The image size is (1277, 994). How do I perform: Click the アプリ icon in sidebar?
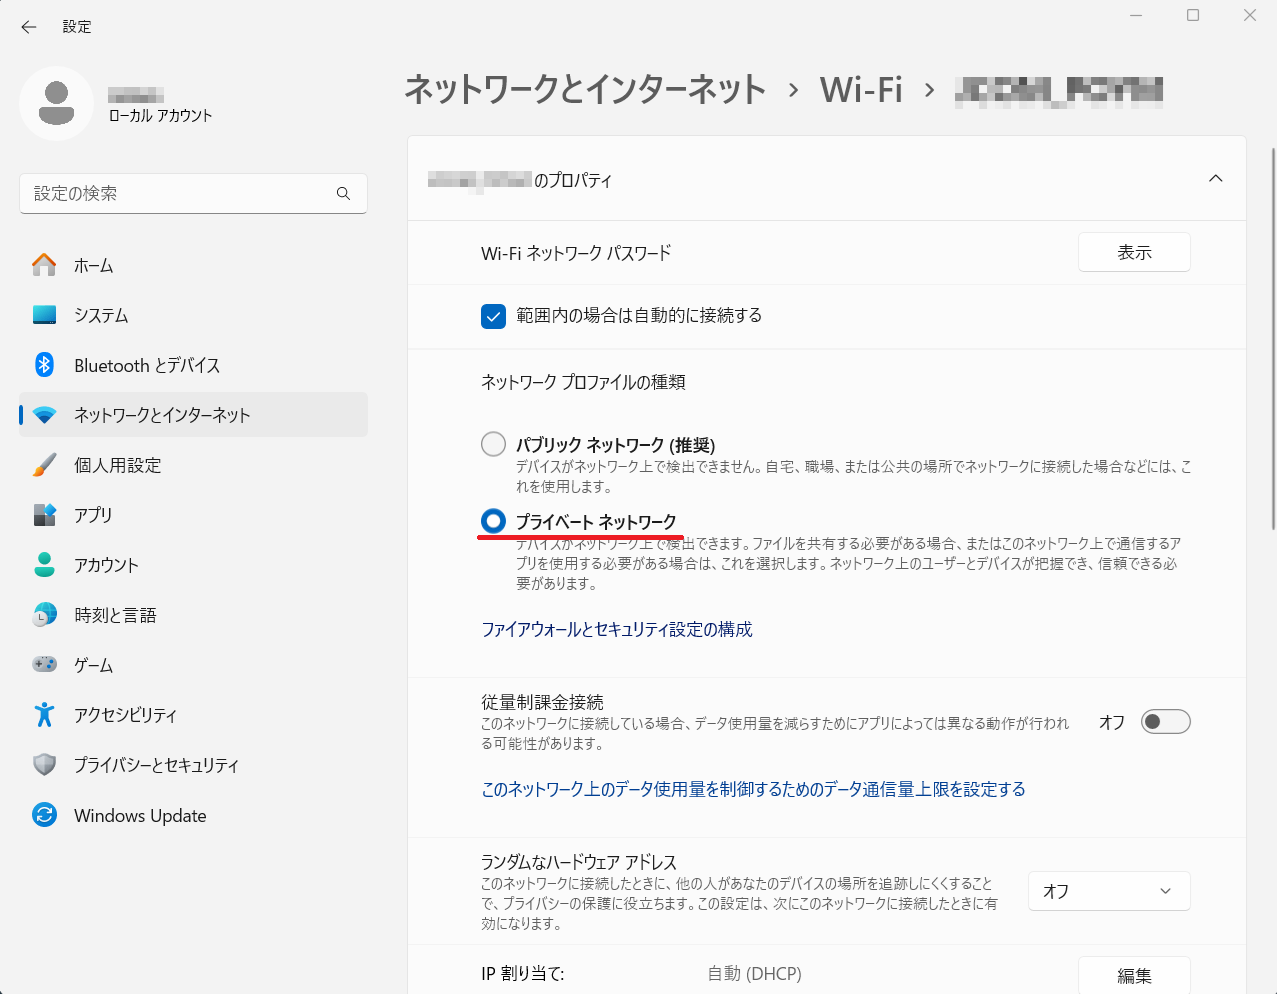(44, 515)
